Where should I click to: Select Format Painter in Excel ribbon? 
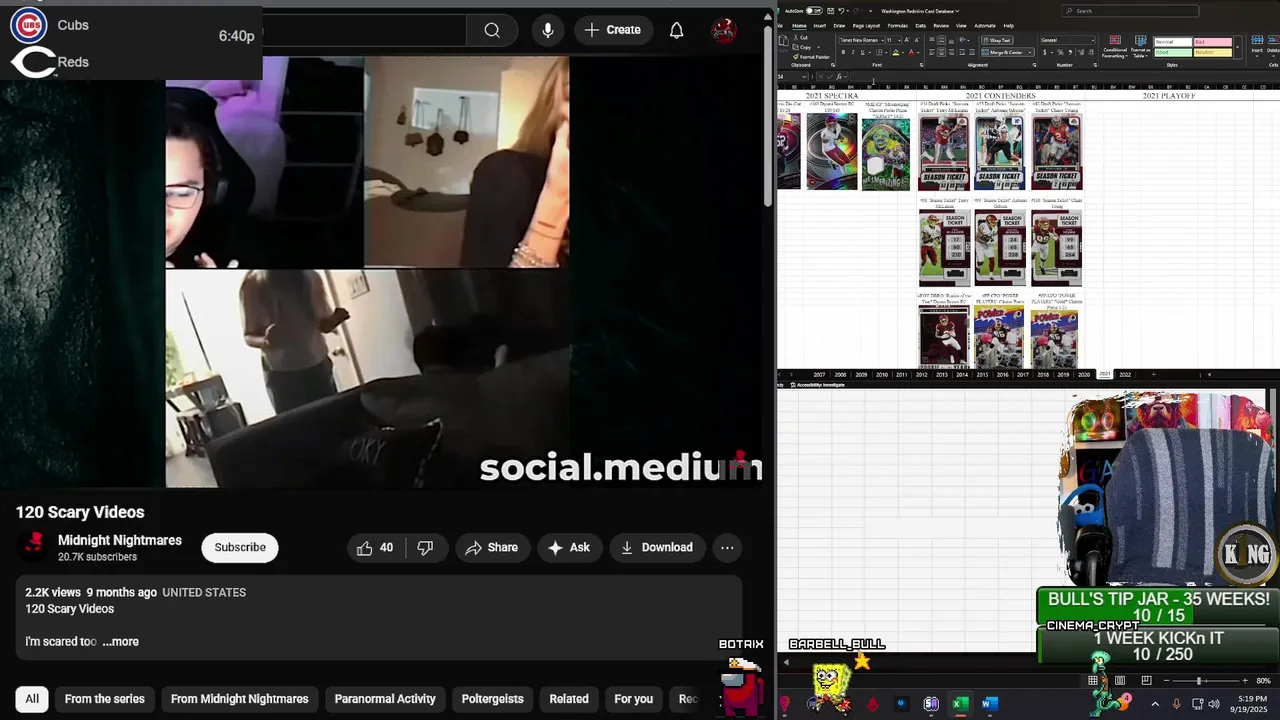tap(811, 57)
